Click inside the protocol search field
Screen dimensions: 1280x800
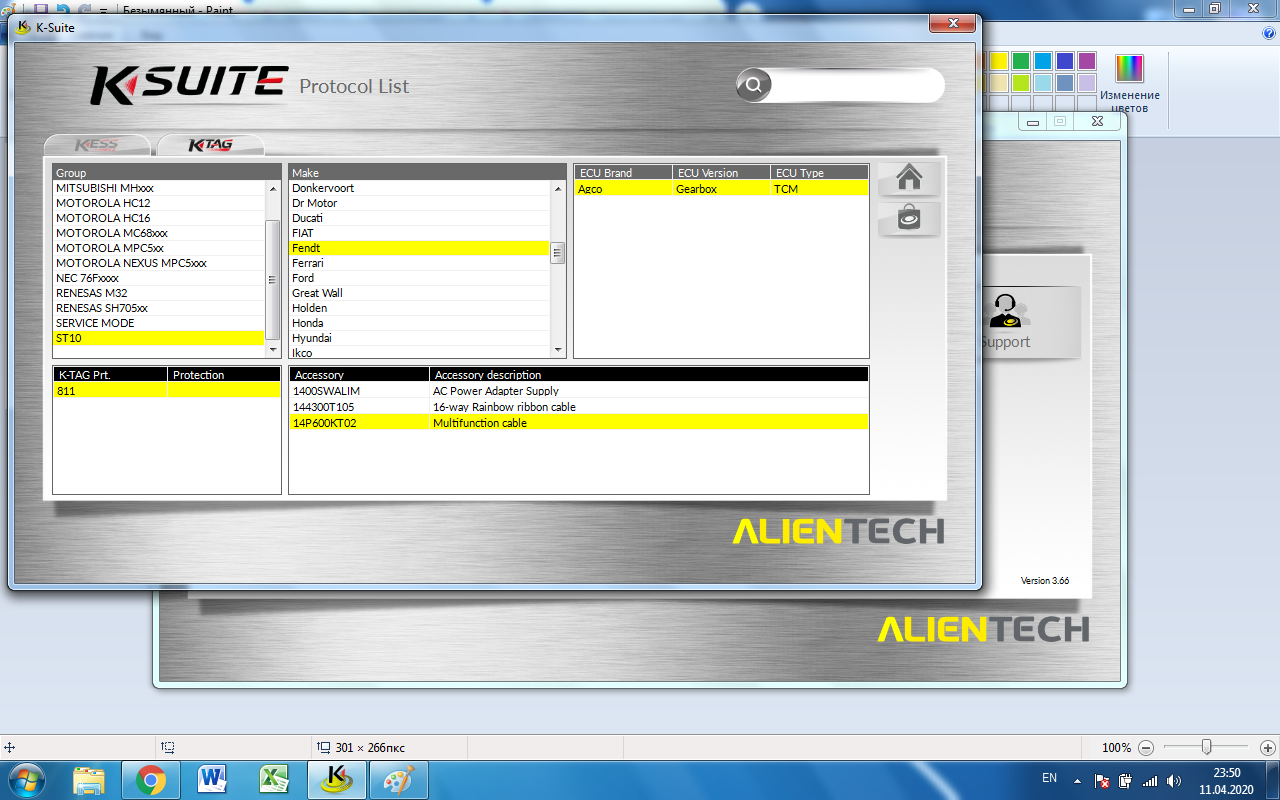click(x=855, y=85)
